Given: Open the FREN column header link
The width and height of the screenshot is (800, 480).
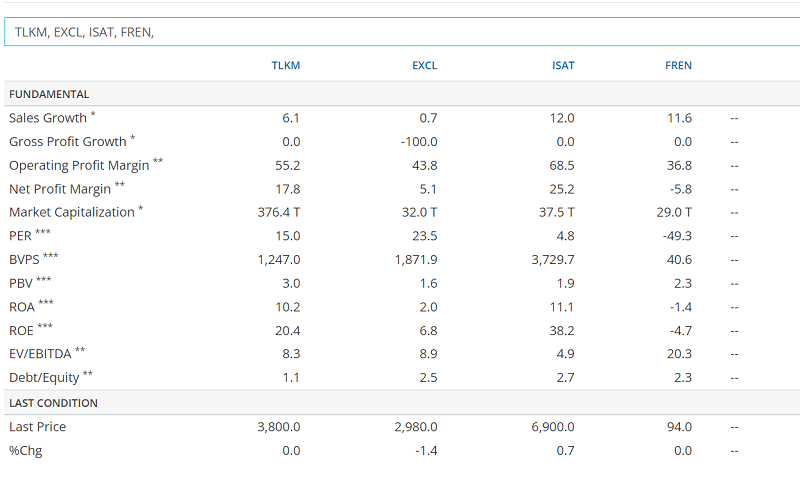Looking at the screenshot, I should click(678, 65).
